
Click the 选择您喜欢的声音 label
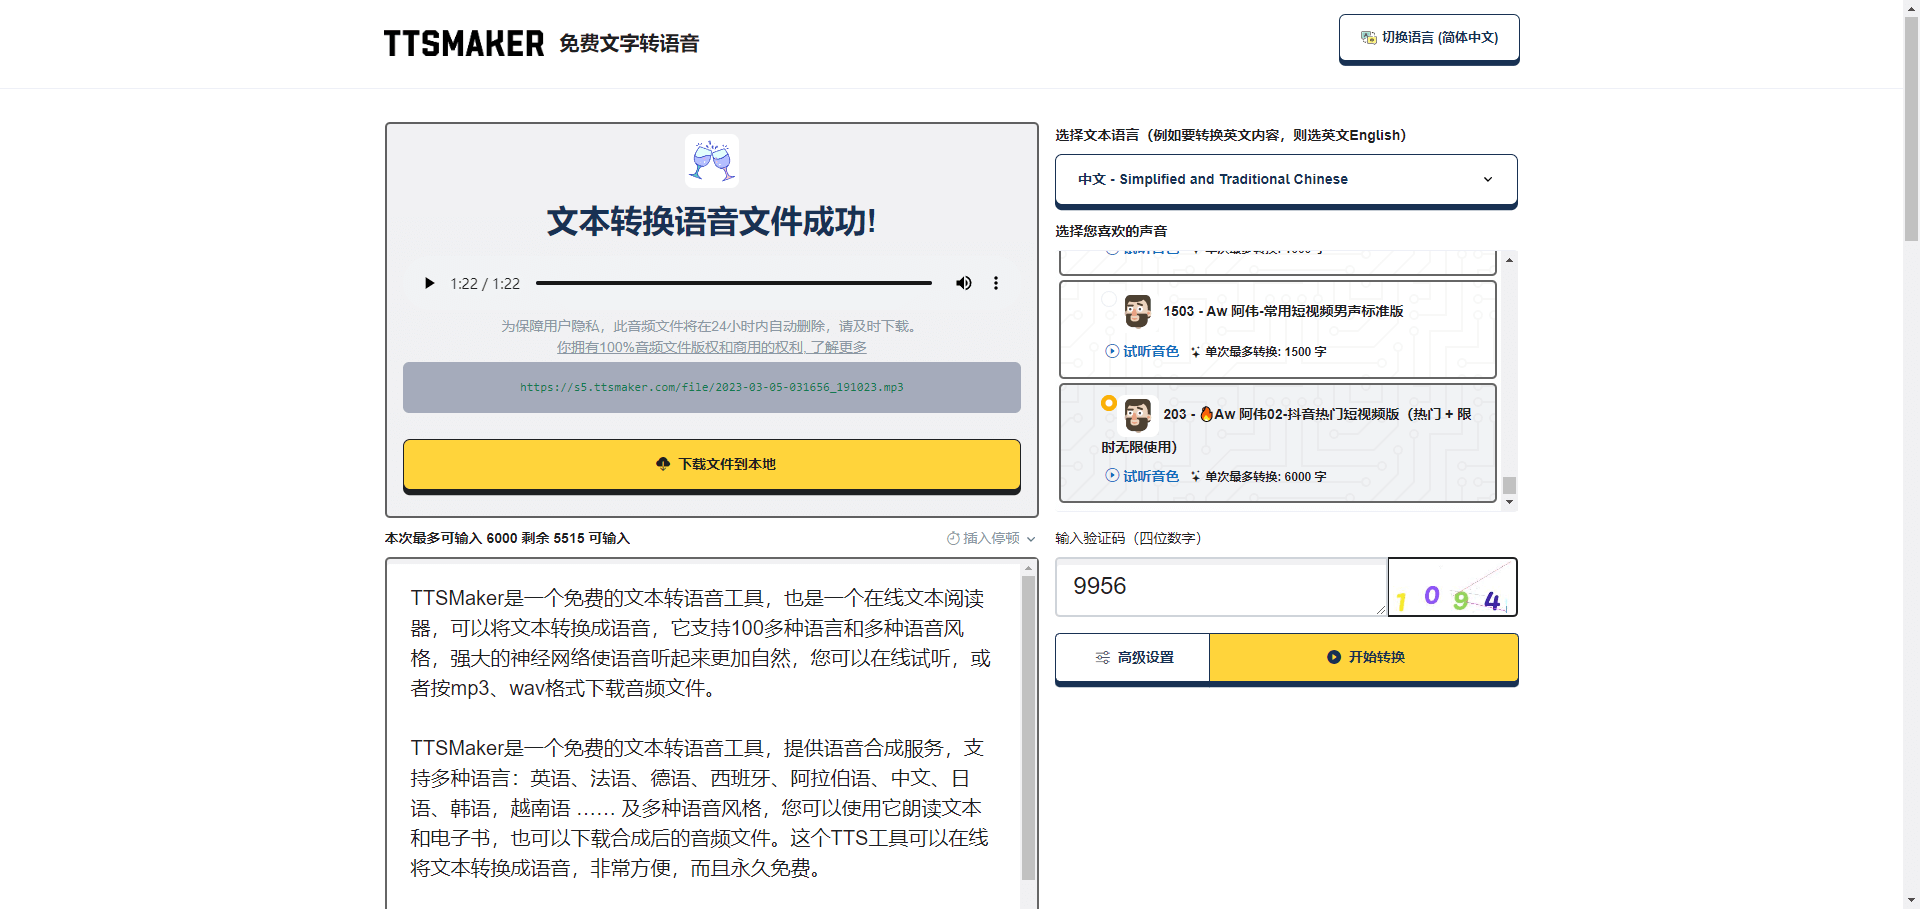(1111, 231)
